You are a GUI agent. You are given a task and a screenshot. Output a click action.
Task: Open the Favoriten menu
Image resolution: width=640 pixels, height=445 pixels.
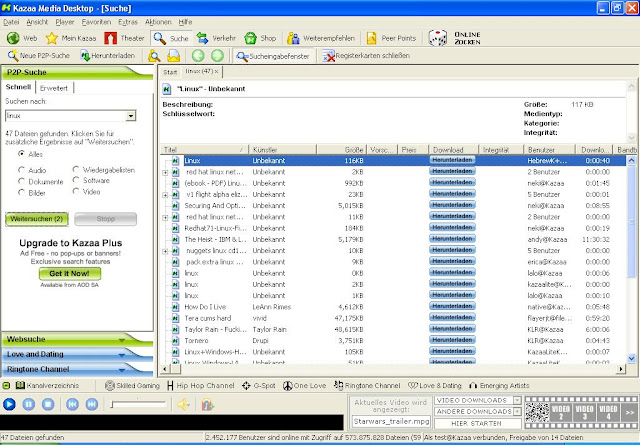click(96, 22)
